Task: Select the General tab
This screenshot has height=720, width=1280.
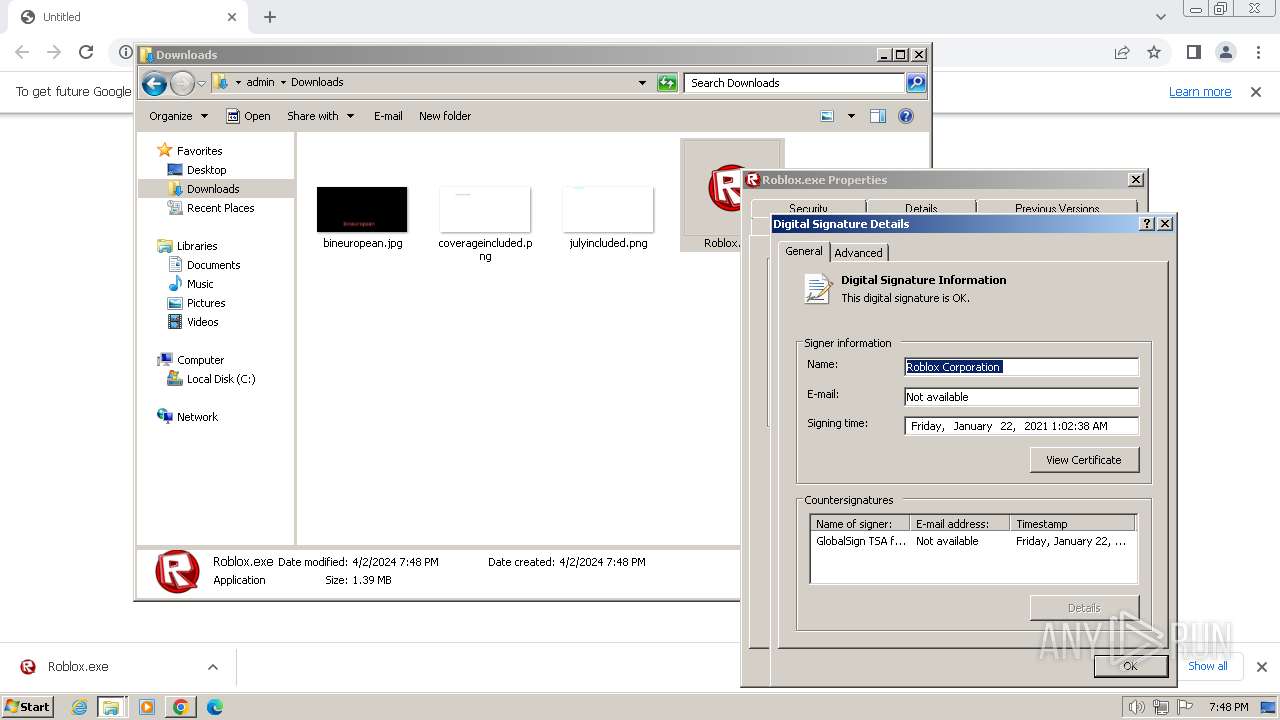Action: coord(804,251)
